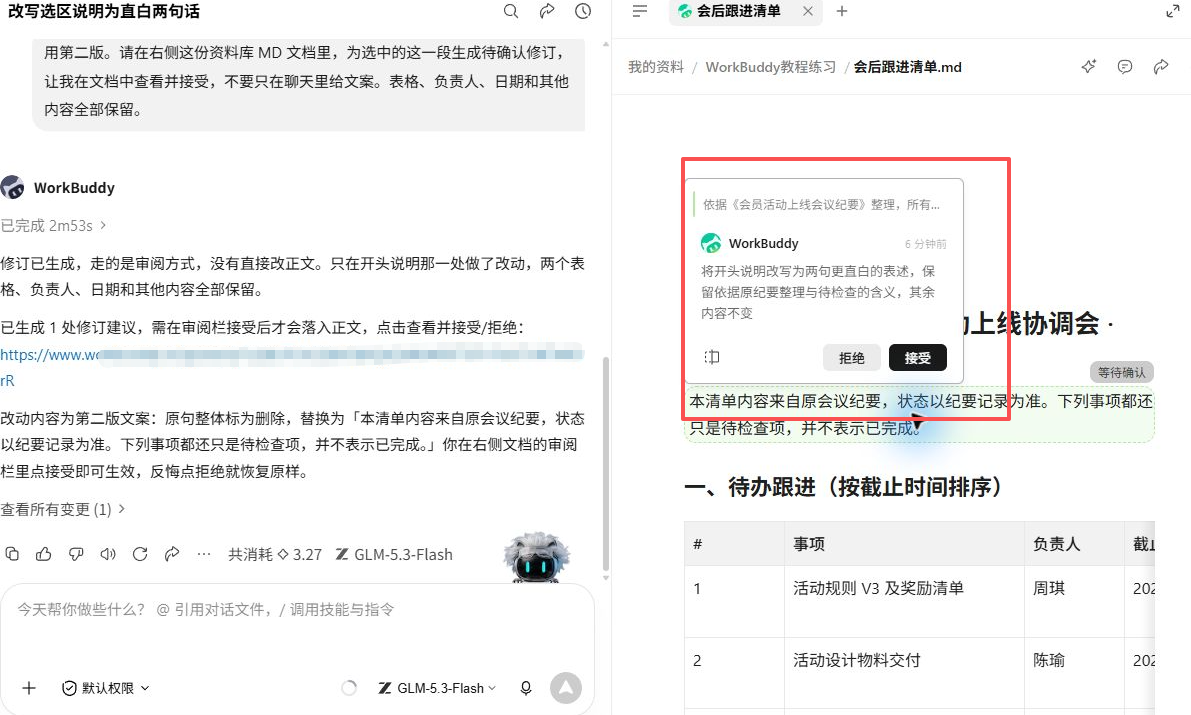Click the share arrow icon in chat header
The height and width of the screenshot is (715, 1191).
[547, 11]
